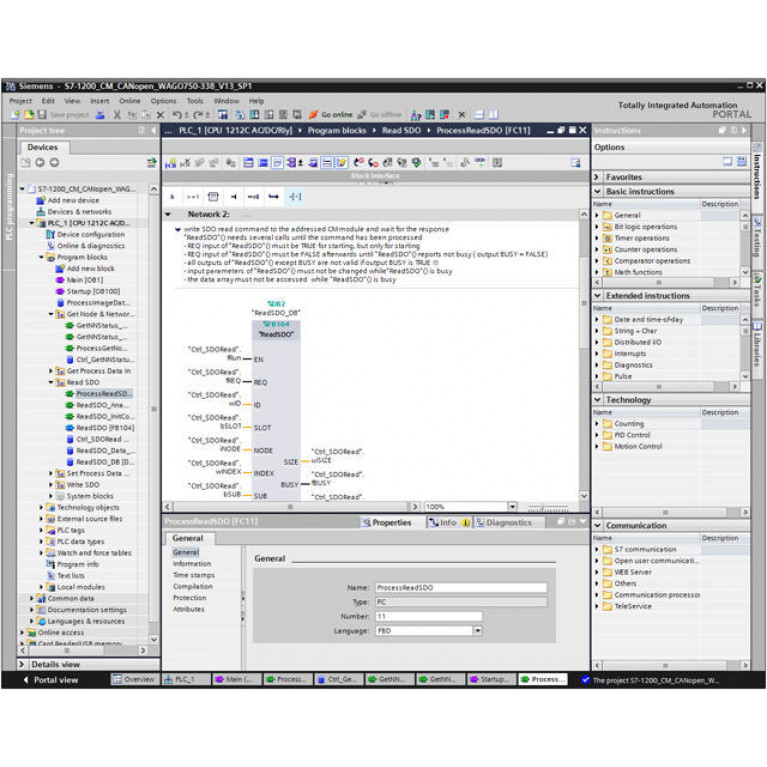This screenshot has width=767, height=767.
Task: Create a new project via toolbar icon
Action: tap(15, 115)
